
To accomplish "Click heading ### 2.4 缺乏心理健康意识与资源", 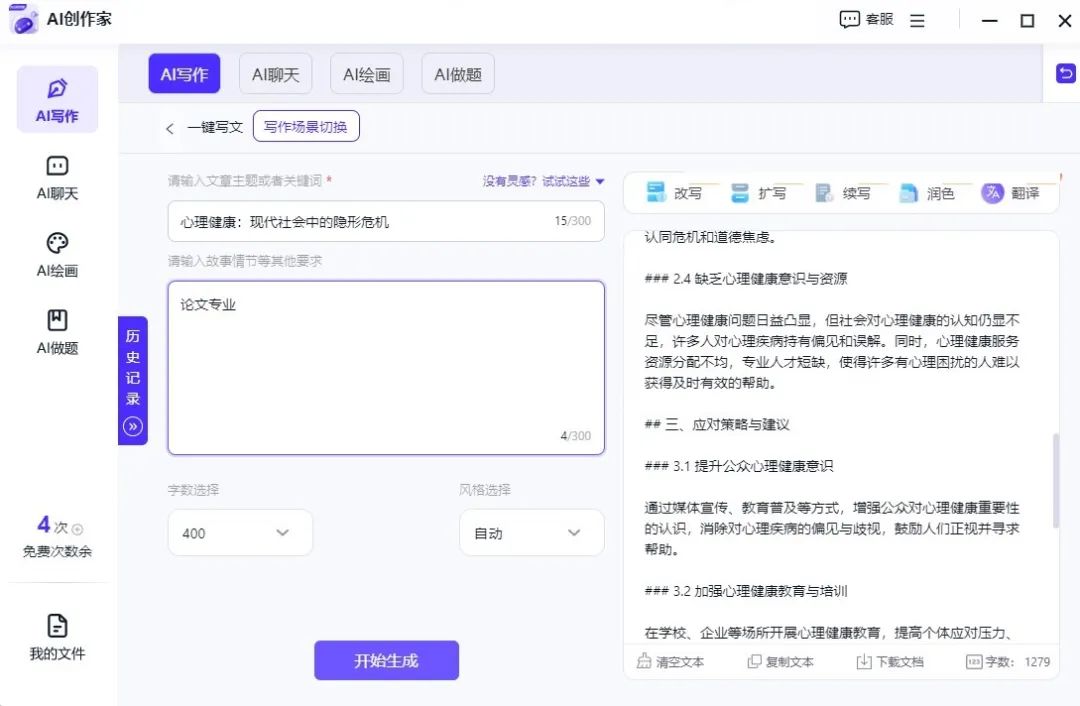I will pos(746,279).
